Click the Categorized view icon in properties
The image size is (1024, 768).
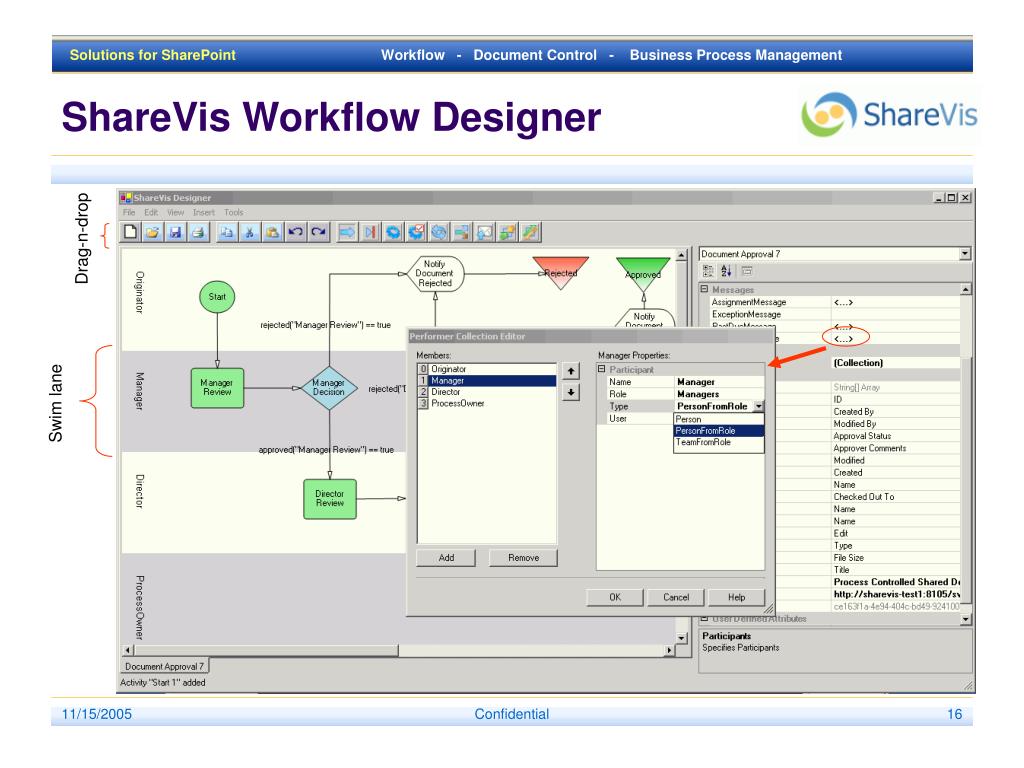[708, 270]
